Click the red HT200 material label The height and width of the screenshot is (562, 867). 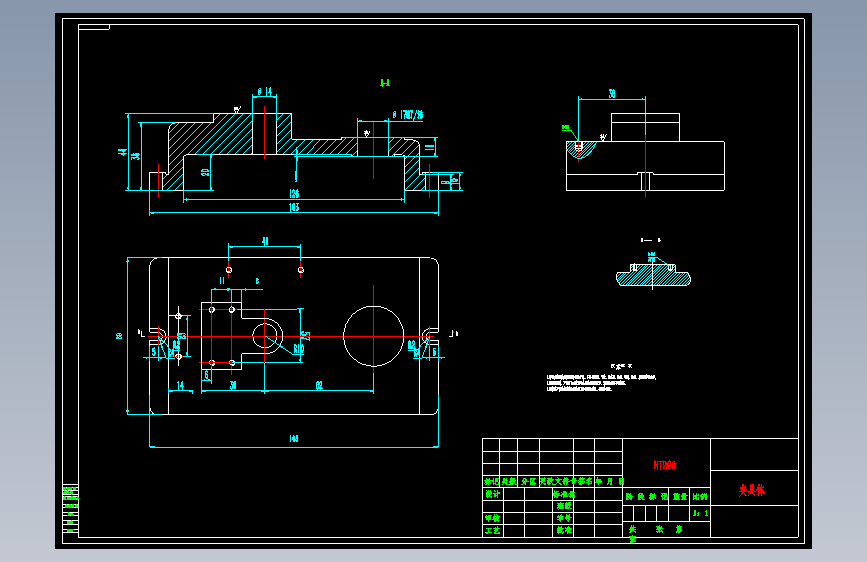665,465
